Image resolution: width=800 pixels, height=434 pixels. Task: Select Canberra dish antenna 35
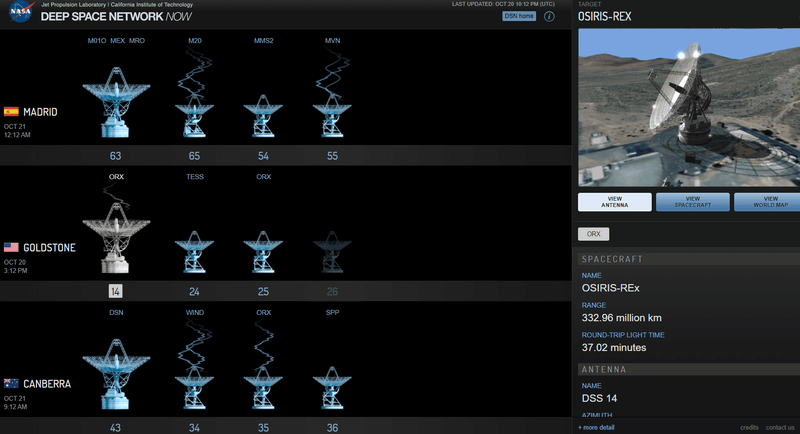[263, 388]
